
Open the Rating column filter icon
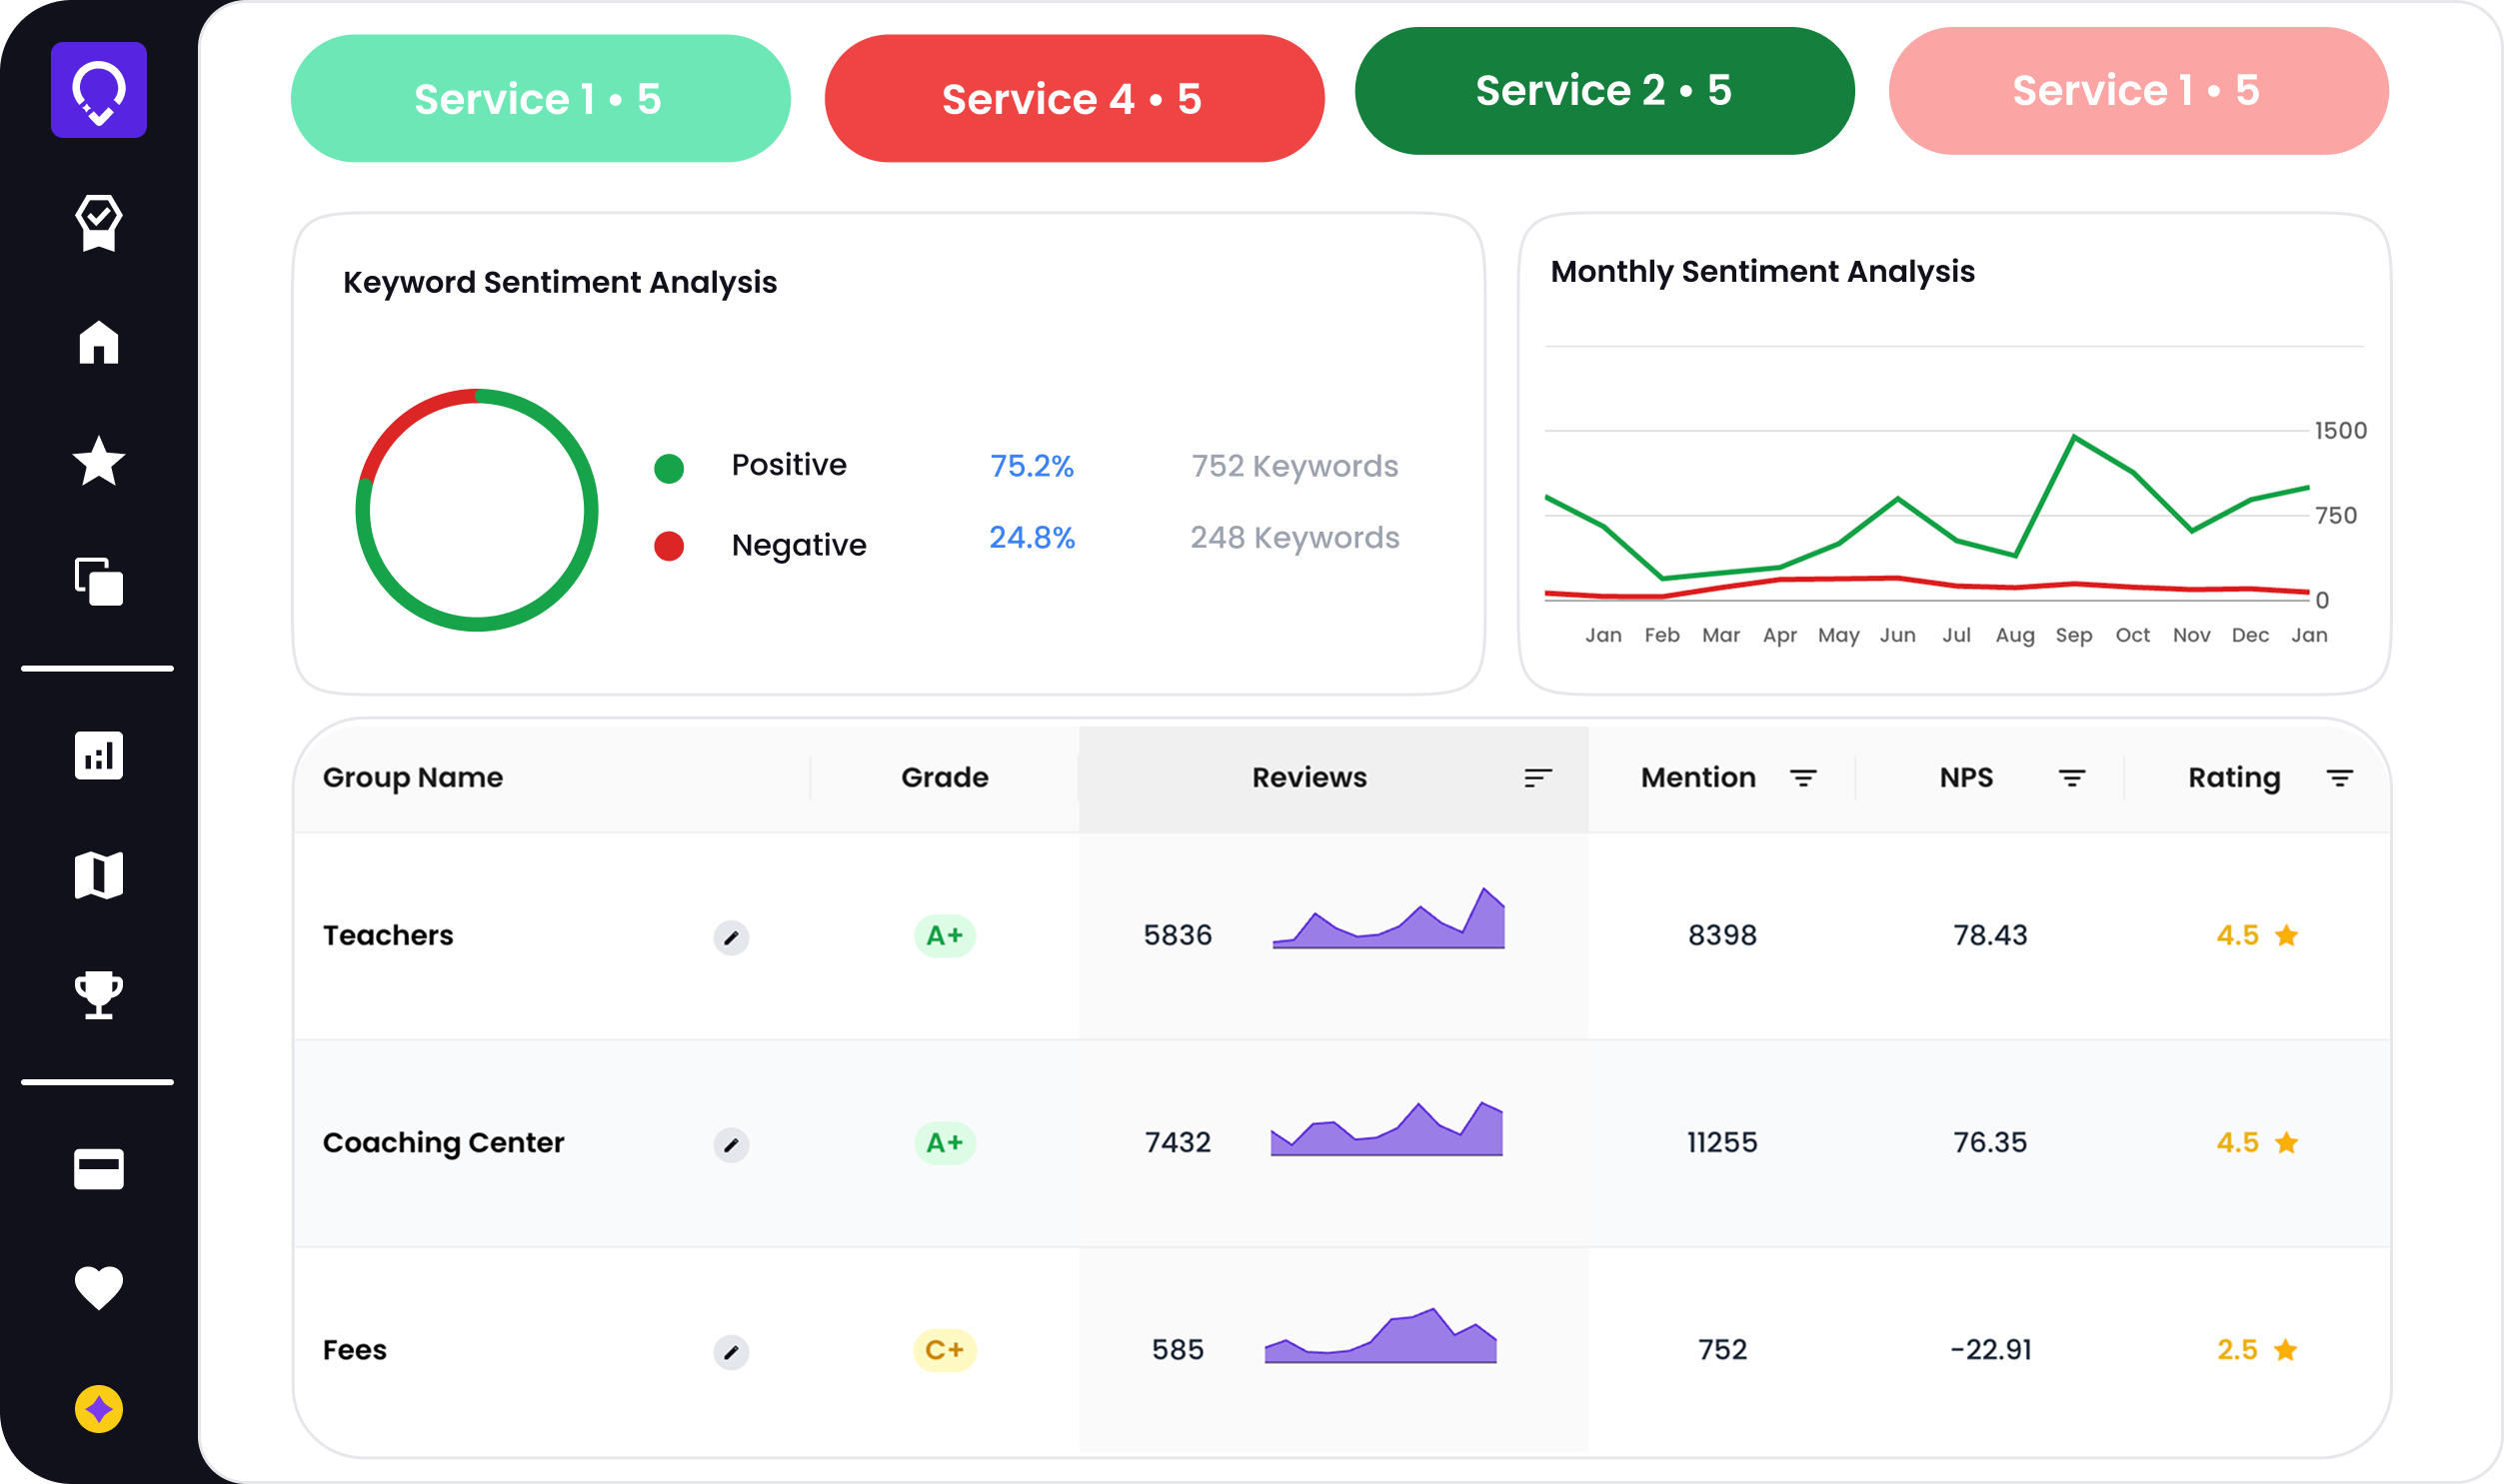[2339, 778]
